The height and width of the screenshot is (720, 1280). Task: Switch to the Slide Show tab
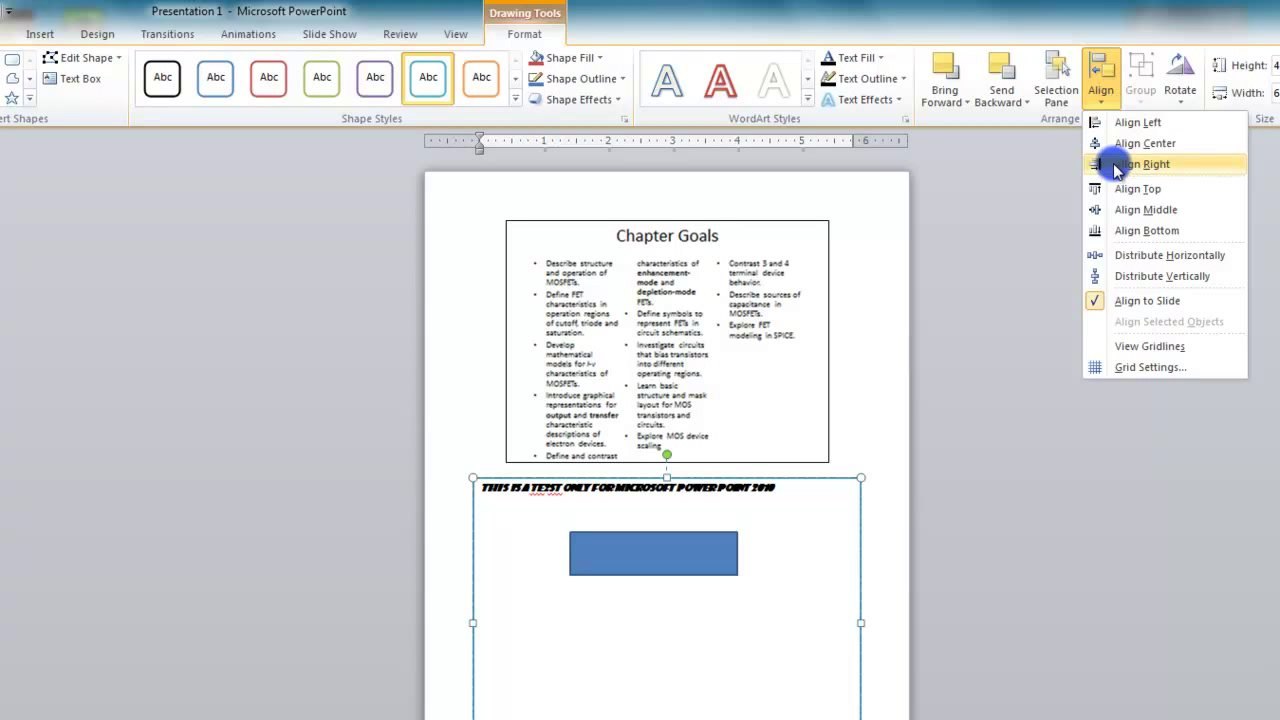(329, 34)
